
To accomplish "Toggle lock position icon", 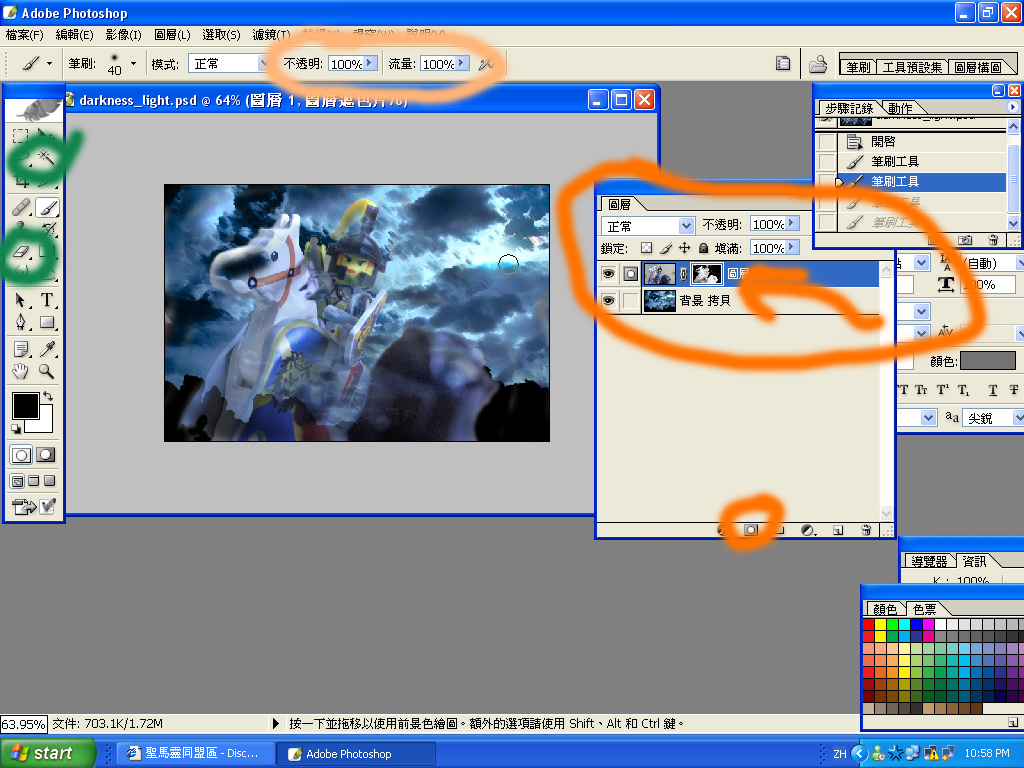I will pyautogui.click(x=684, y=248).
